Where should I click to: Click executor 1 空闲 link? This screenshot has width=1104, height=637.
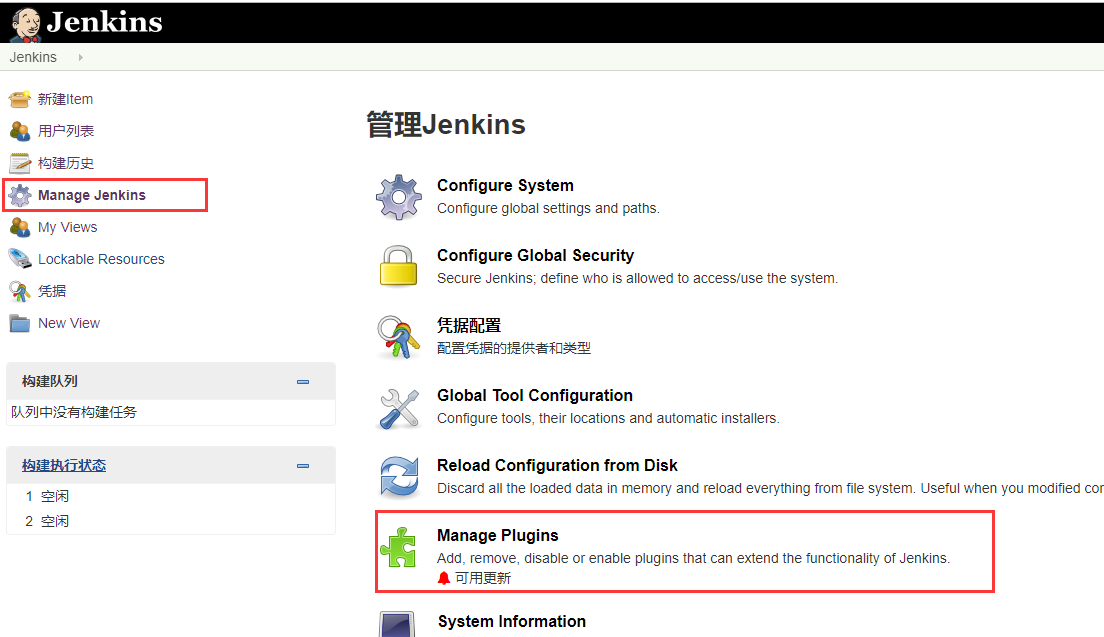tap(53, 495)
